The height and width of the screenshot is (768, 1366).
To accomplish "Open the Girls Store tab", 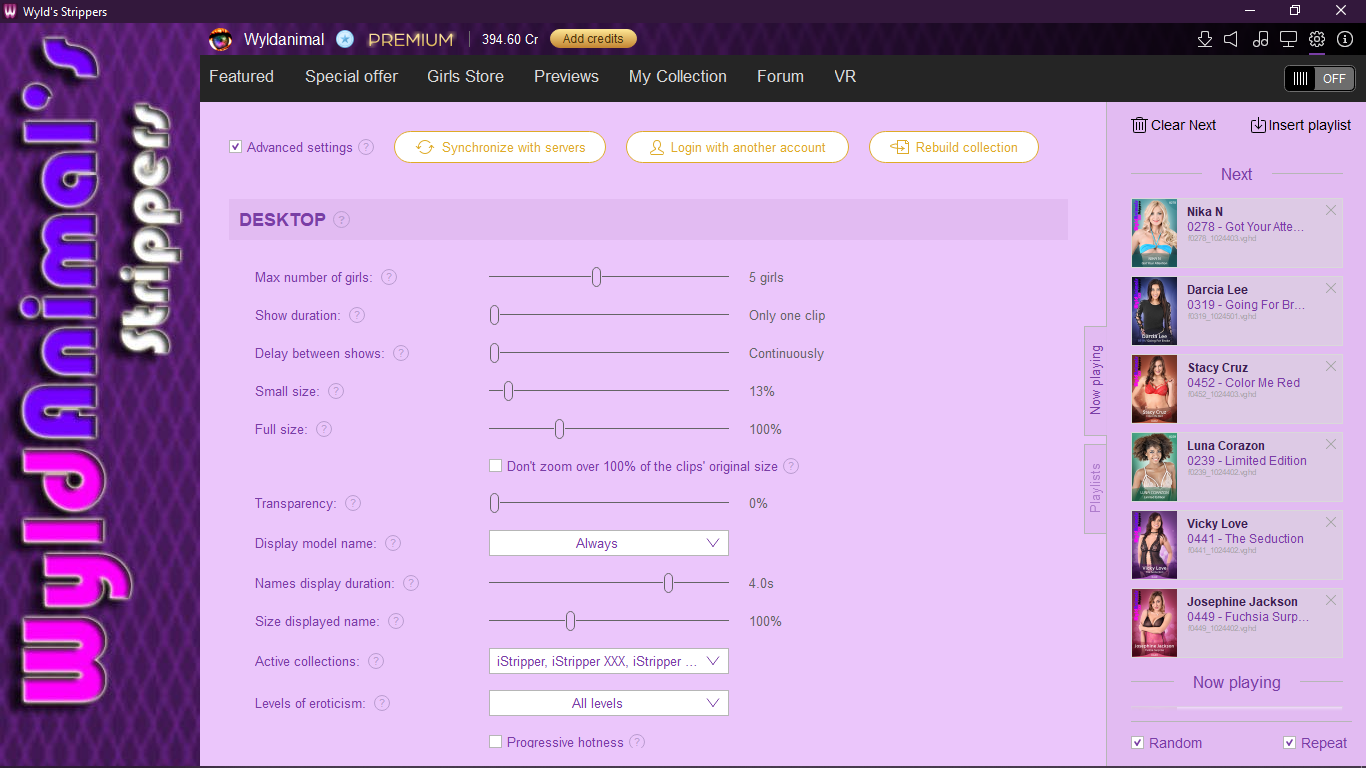I will [x=465, y=76].
